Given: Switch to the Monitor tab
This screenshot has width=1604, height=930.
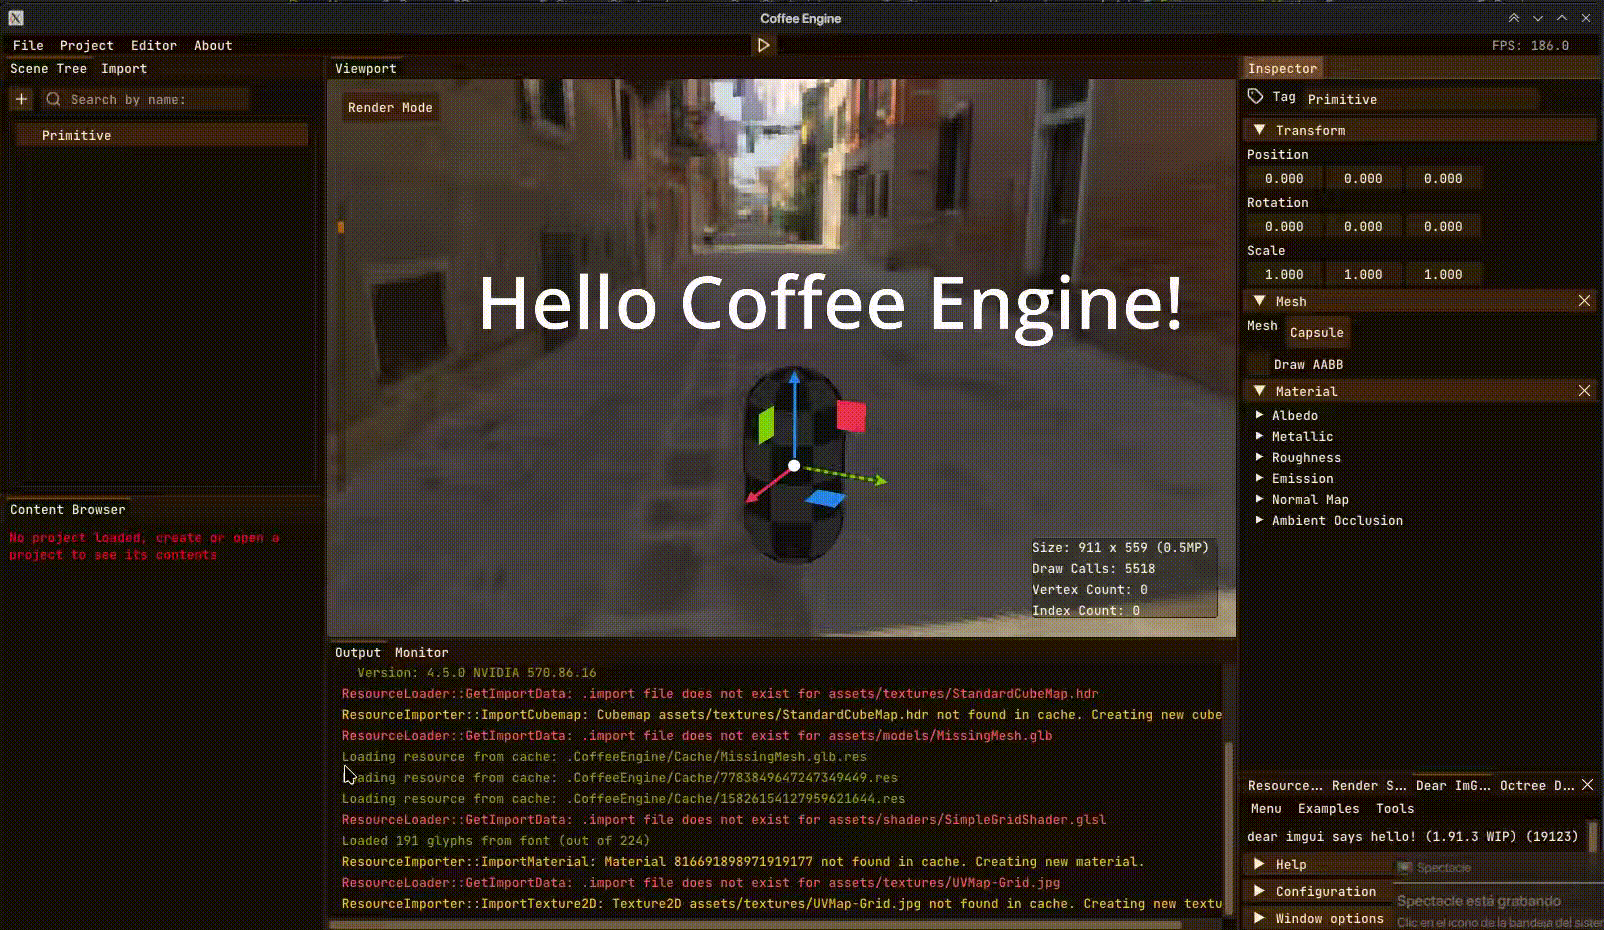Looking at the screenshot, I should click(422, 652).
